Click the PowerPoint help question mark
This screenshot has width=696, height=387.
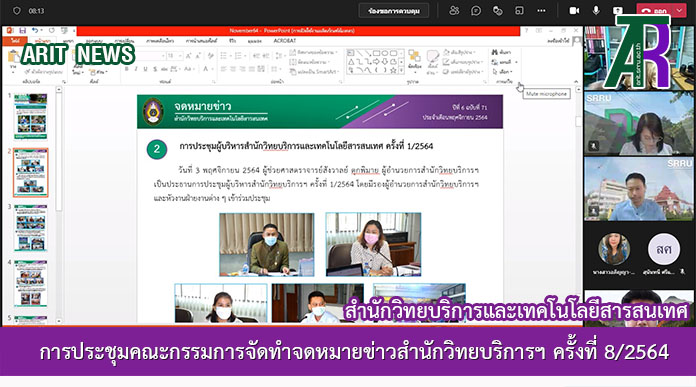(x=527, y=31)
